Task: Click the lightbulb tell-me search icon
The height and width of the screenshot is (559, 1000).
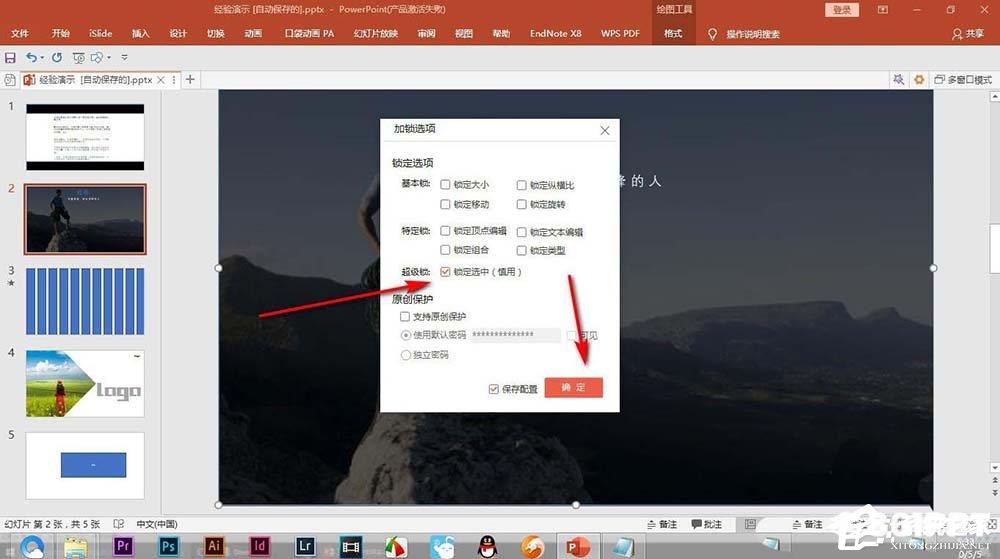Action: 712,34
